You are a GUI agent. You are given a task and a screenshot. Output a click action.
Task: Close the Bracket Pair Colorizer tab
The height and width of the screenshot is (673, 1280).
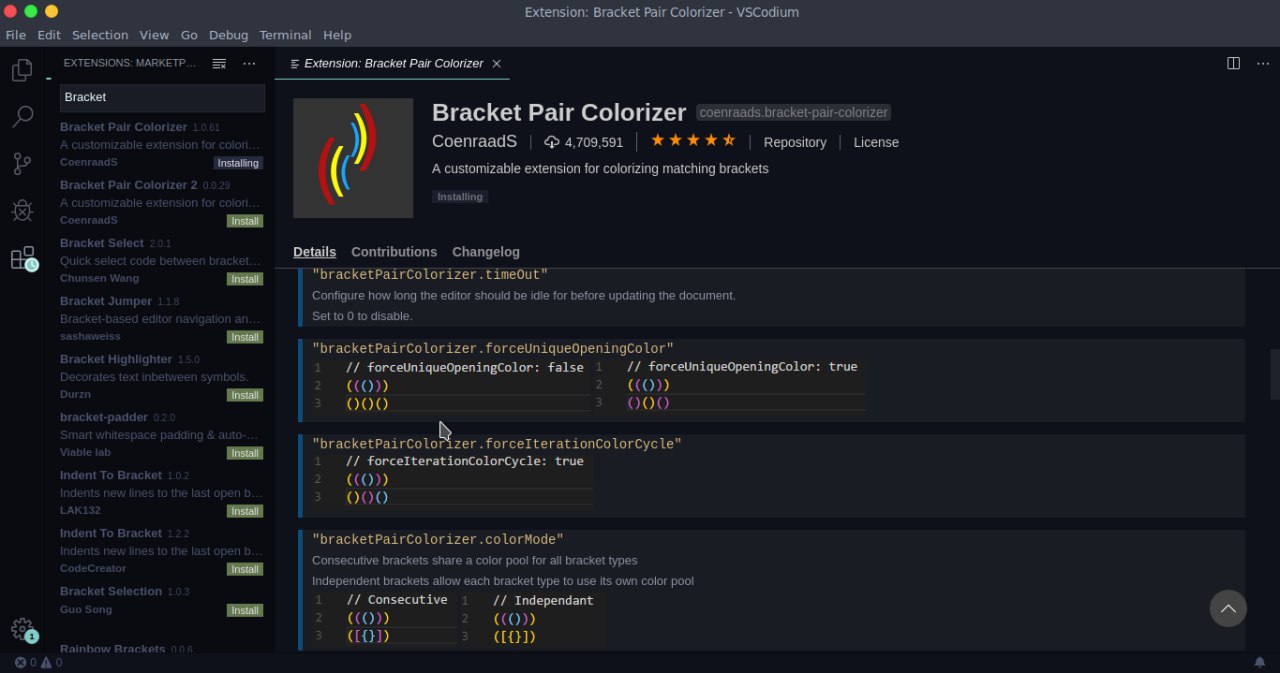(x=496, y=63)
